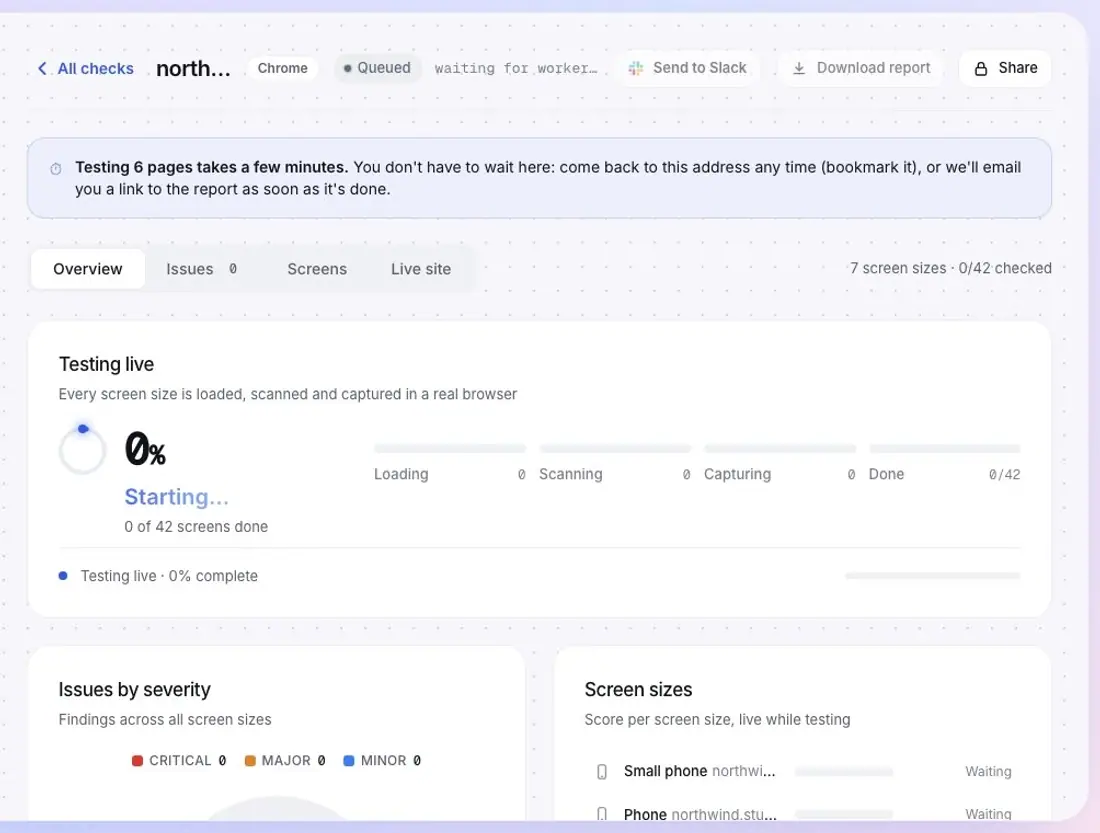The height and width of the screenshot is (833, 1100).
Task: Click the back chevron beside All checks
Action: point(42,68)
